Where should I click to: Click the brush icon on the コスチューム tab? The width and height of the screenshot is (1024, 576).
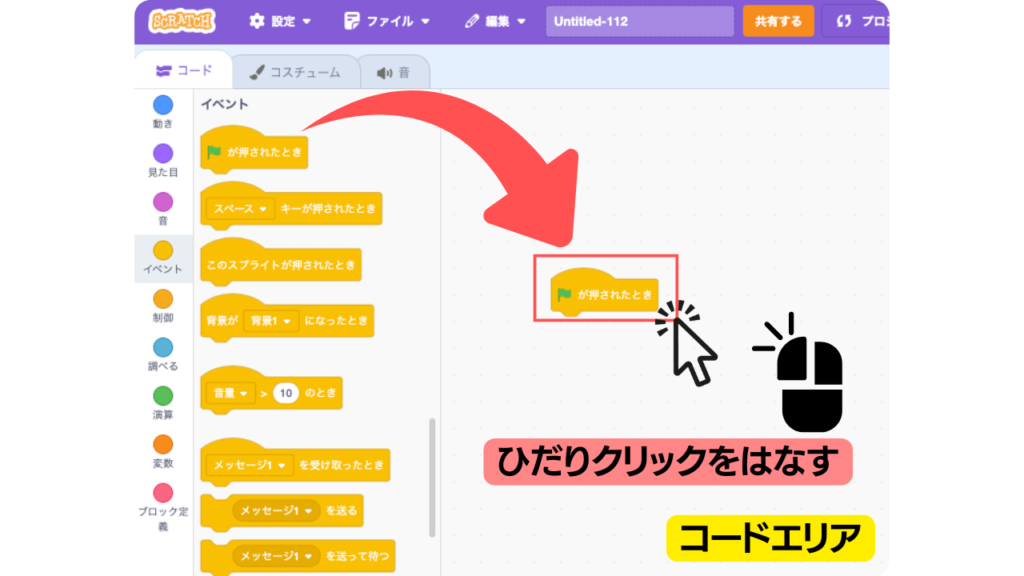point(257,72)
